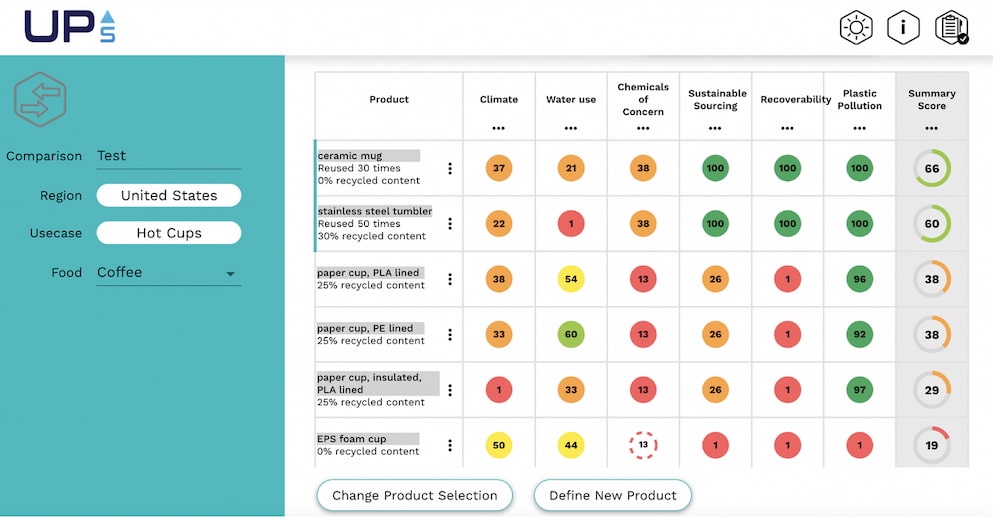Open the info hexagon icon
The height and width of the screenshot is (520, 1000).
point(903,28)
